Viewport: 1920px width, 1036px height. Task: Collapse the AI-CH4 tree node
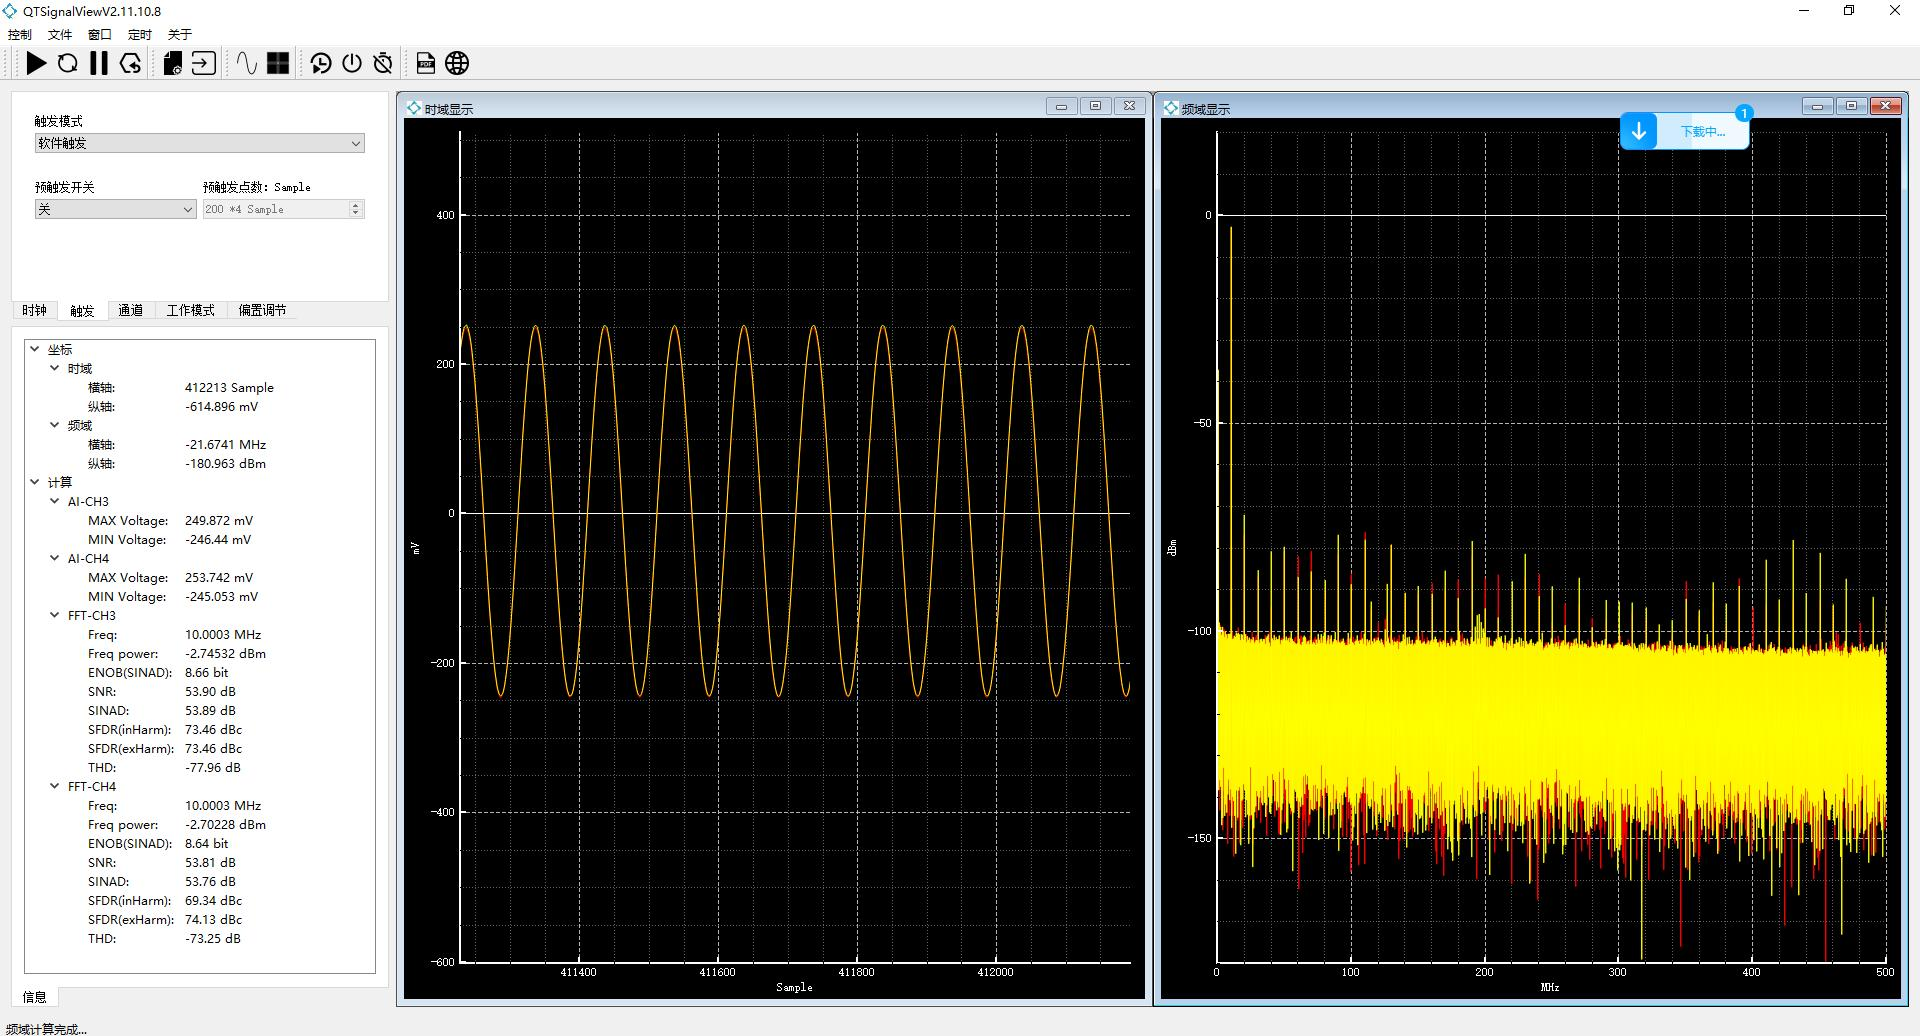55,559
